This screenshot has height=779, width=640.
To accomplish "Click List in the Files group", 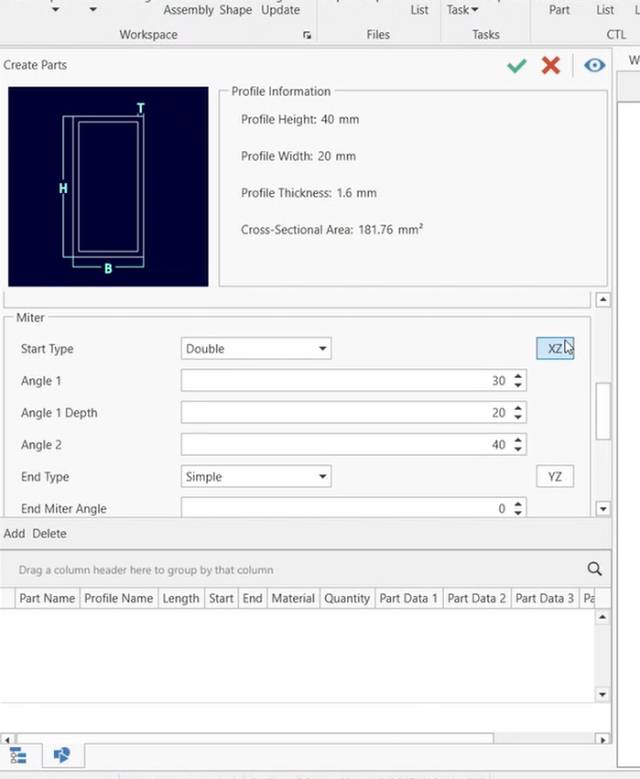I will point(419,9).
